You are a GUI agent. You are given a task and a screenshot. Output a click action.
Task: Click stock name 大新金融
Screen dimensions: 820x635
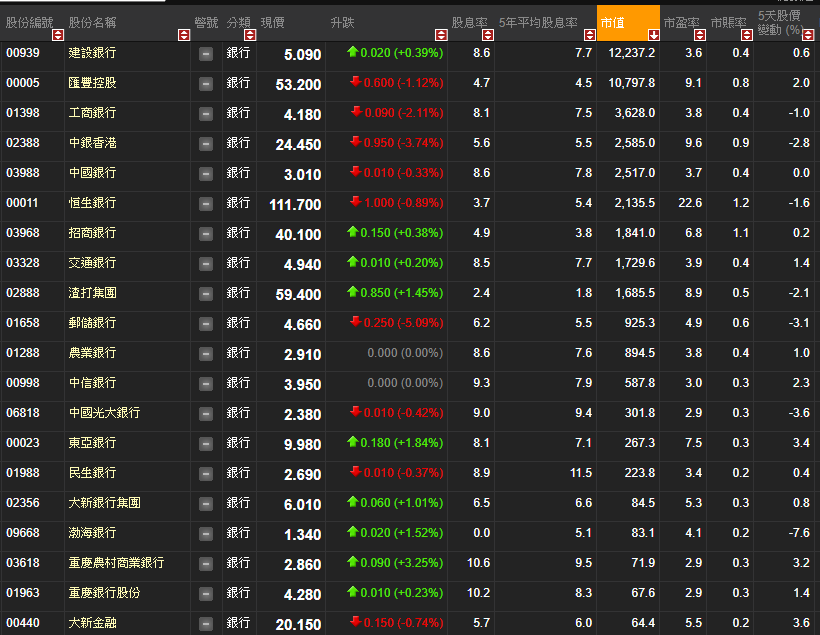92,623
